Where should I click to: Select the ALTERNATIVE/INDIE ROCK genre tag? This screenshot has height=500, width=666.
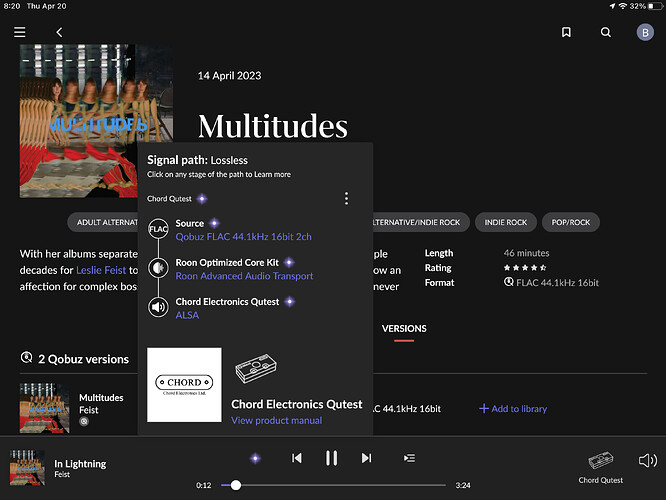(420, 222)
